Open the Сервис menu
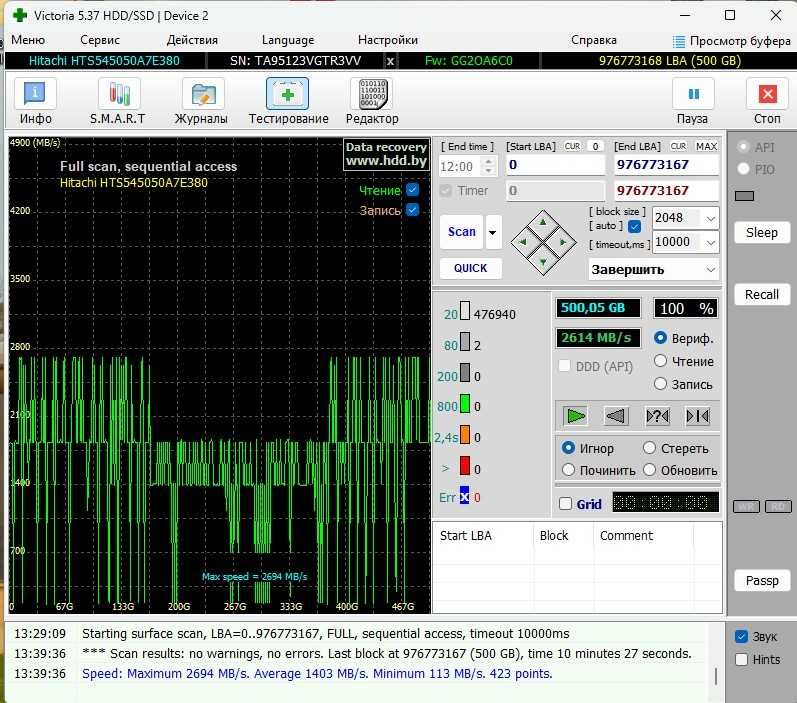This screenshot has height=703, width=797. (x=100, y=40)
